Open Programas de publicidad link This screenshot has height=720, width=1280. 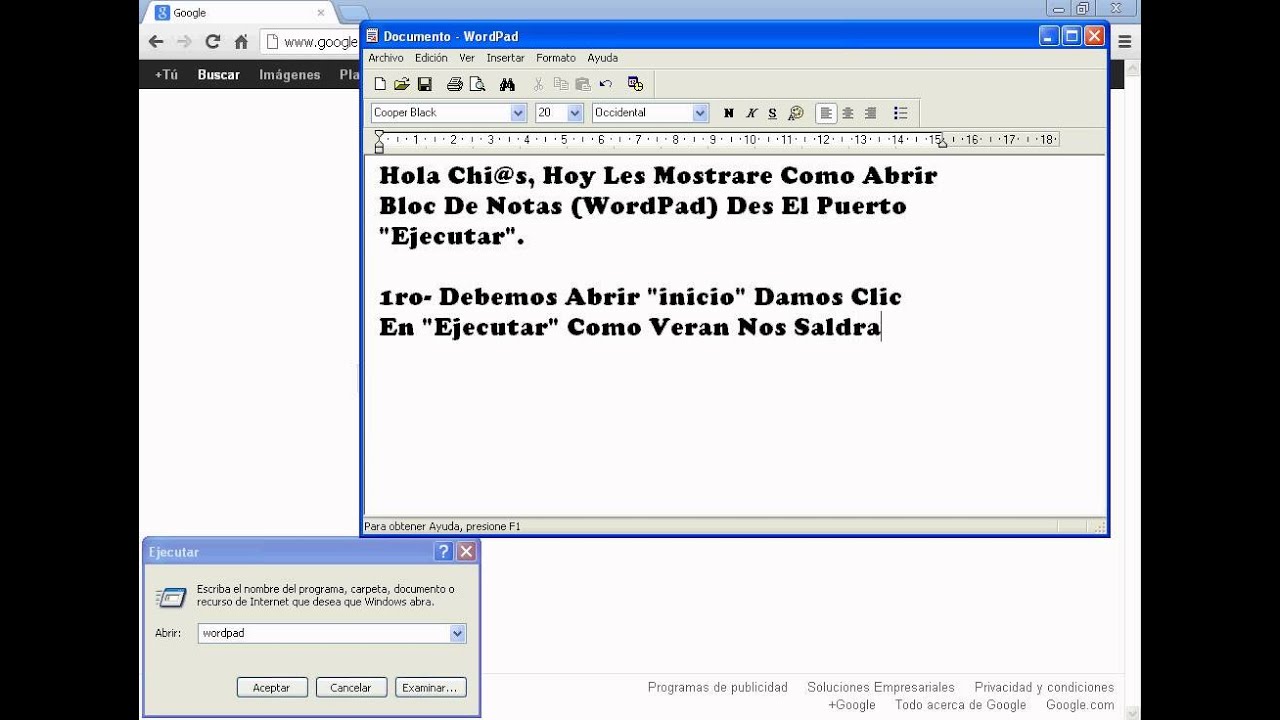tap(717, 687)
